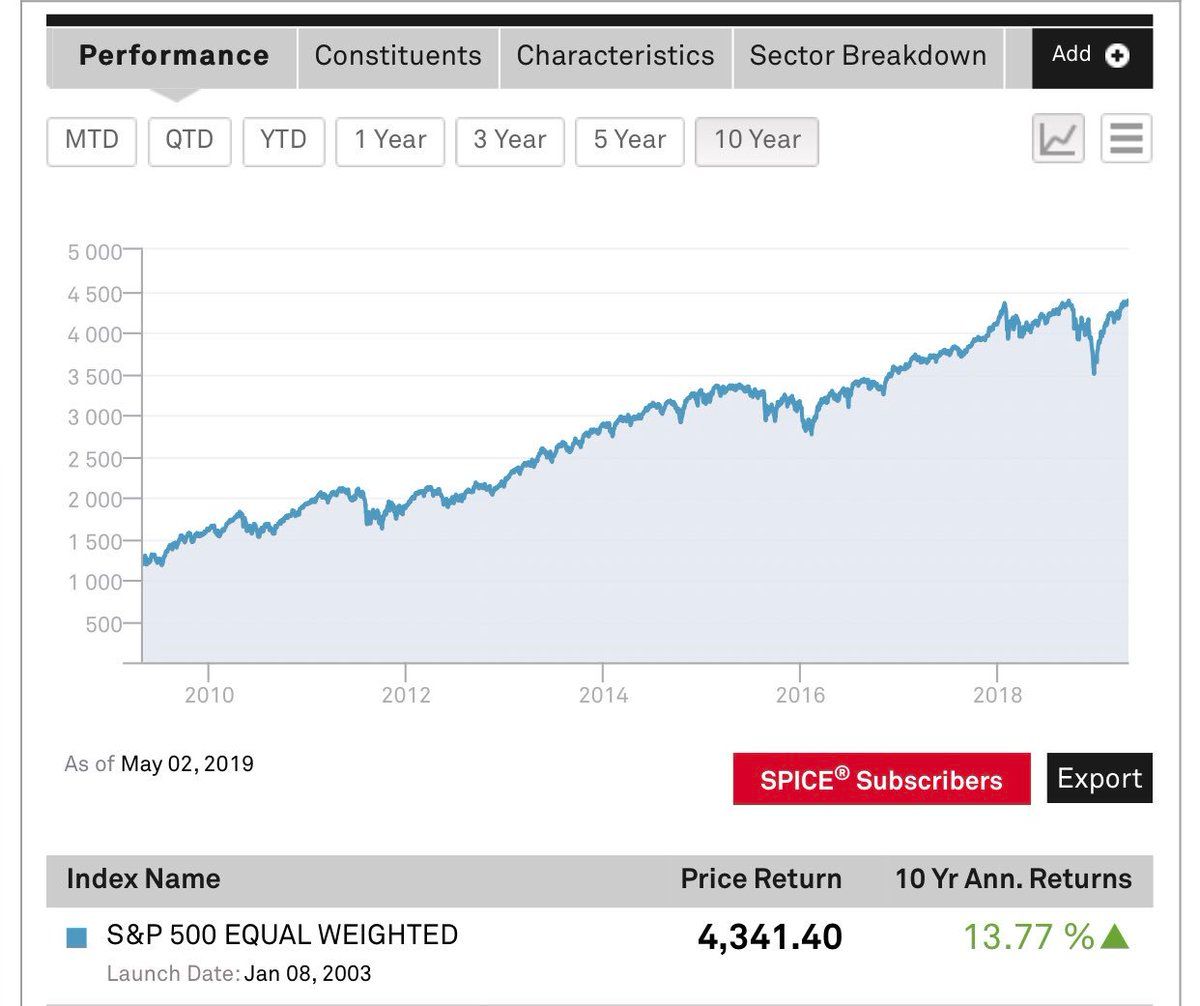The height and width of the screenshot is (1006, 1200).
Task: Click the S&P 500 EQUAL WEIGHTED index name
Action: click(x=282, y=935)
